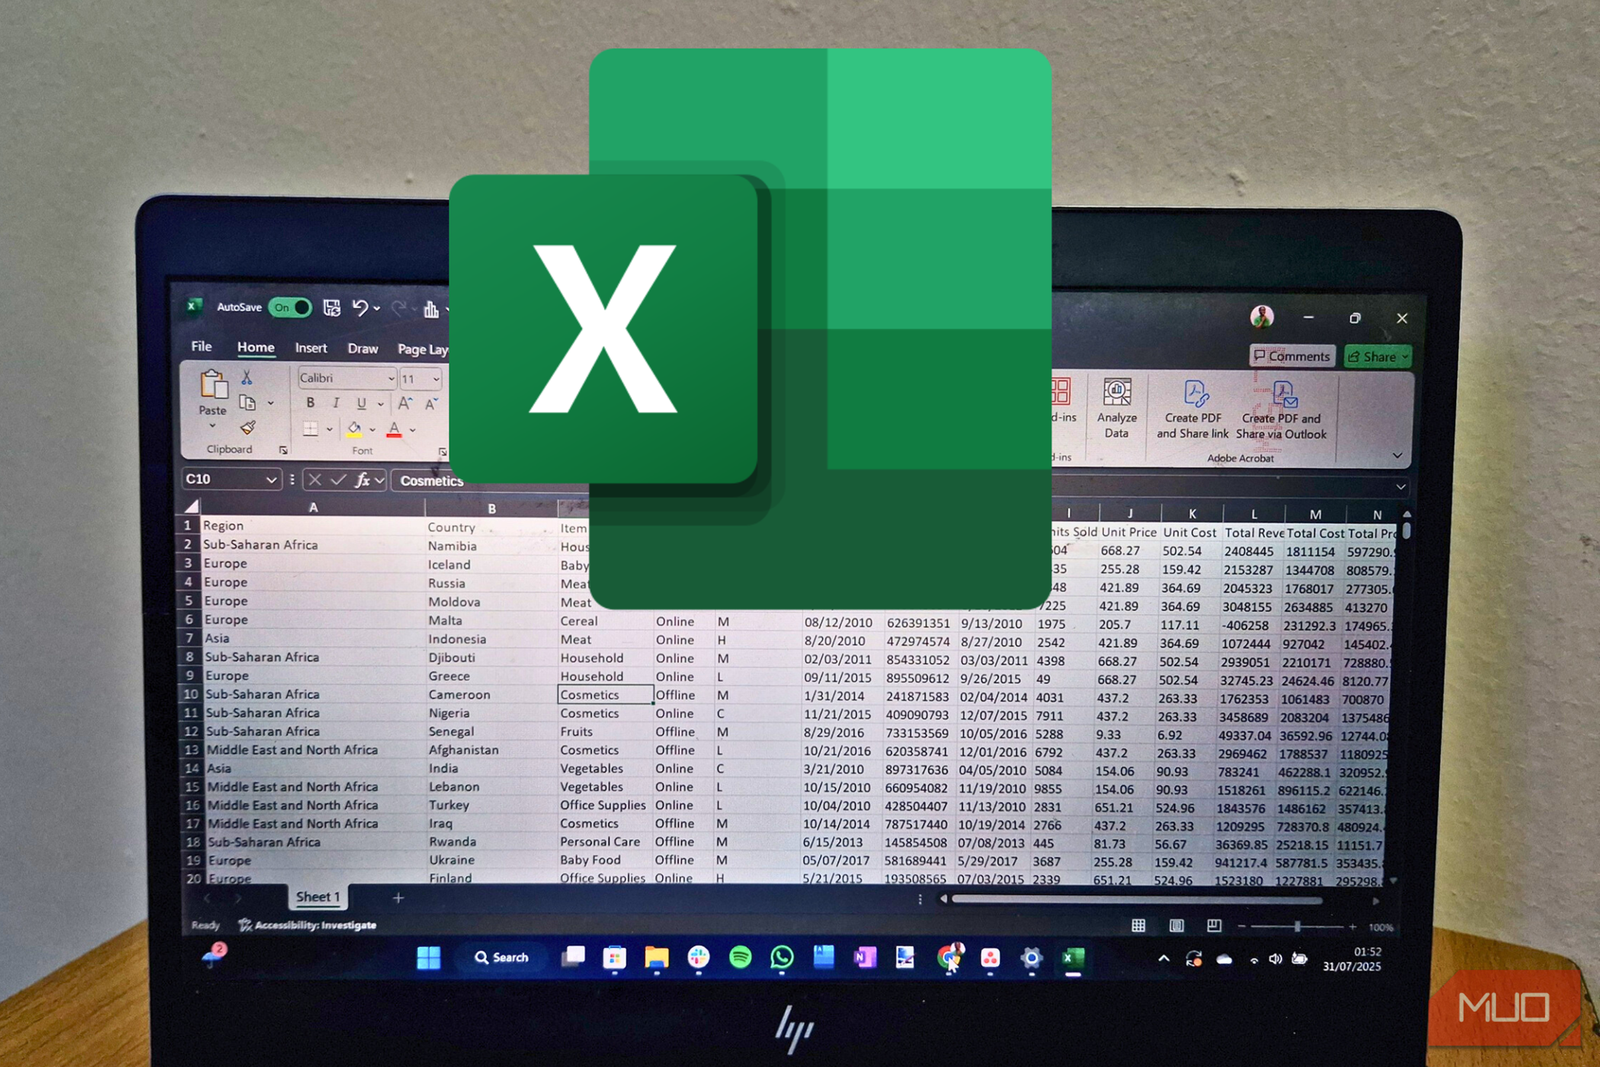
Task: Open the File menu
Action: click(x=201, y=346)
